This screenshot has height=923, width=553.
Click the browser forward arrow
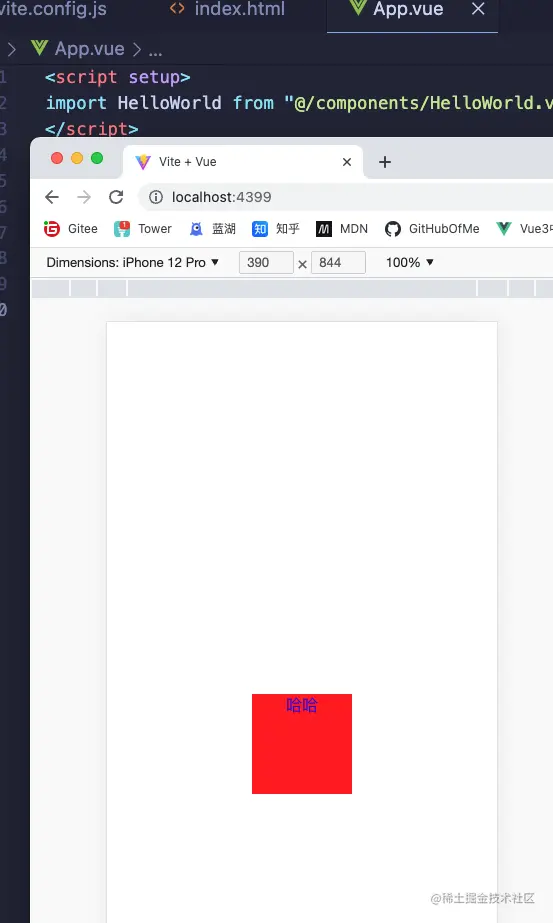pos(84,197)
